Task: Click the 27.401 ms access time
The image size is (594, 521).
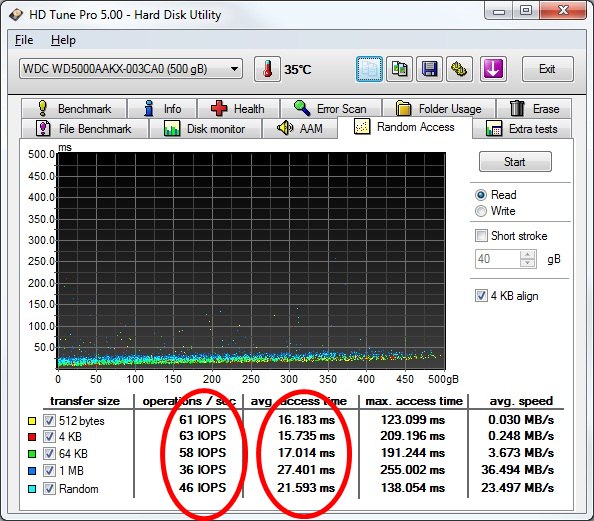Action: (x=306, y=470)
